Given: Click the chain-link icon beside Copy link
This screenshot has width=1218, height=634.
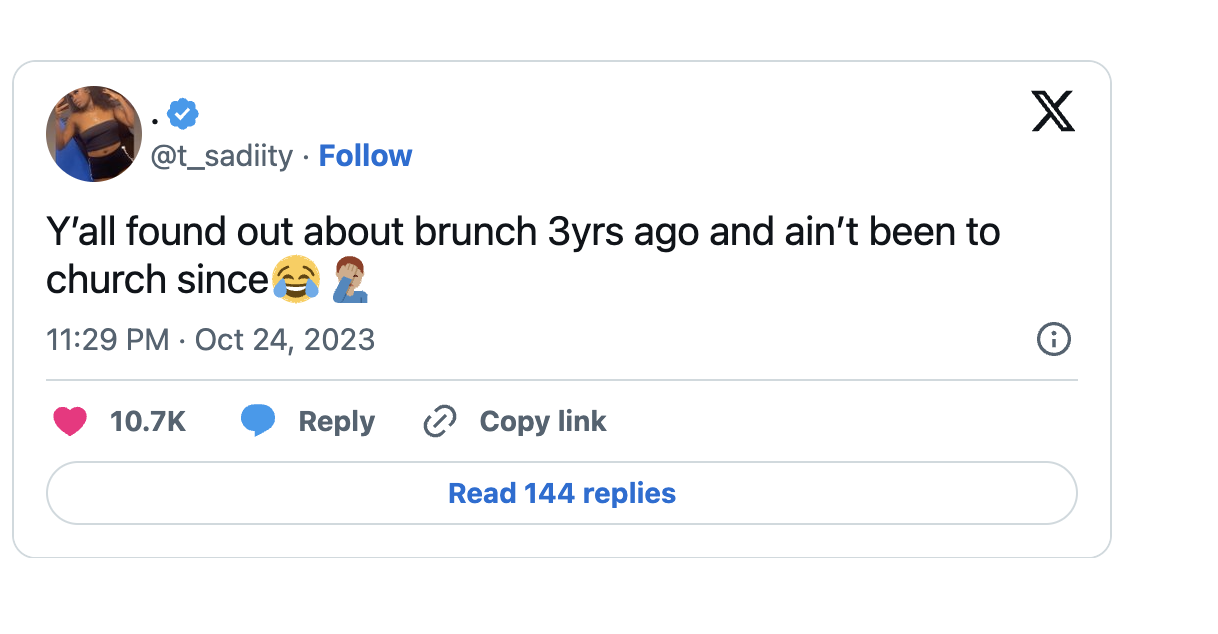Looking at the screenshot, I should point(441,421).
